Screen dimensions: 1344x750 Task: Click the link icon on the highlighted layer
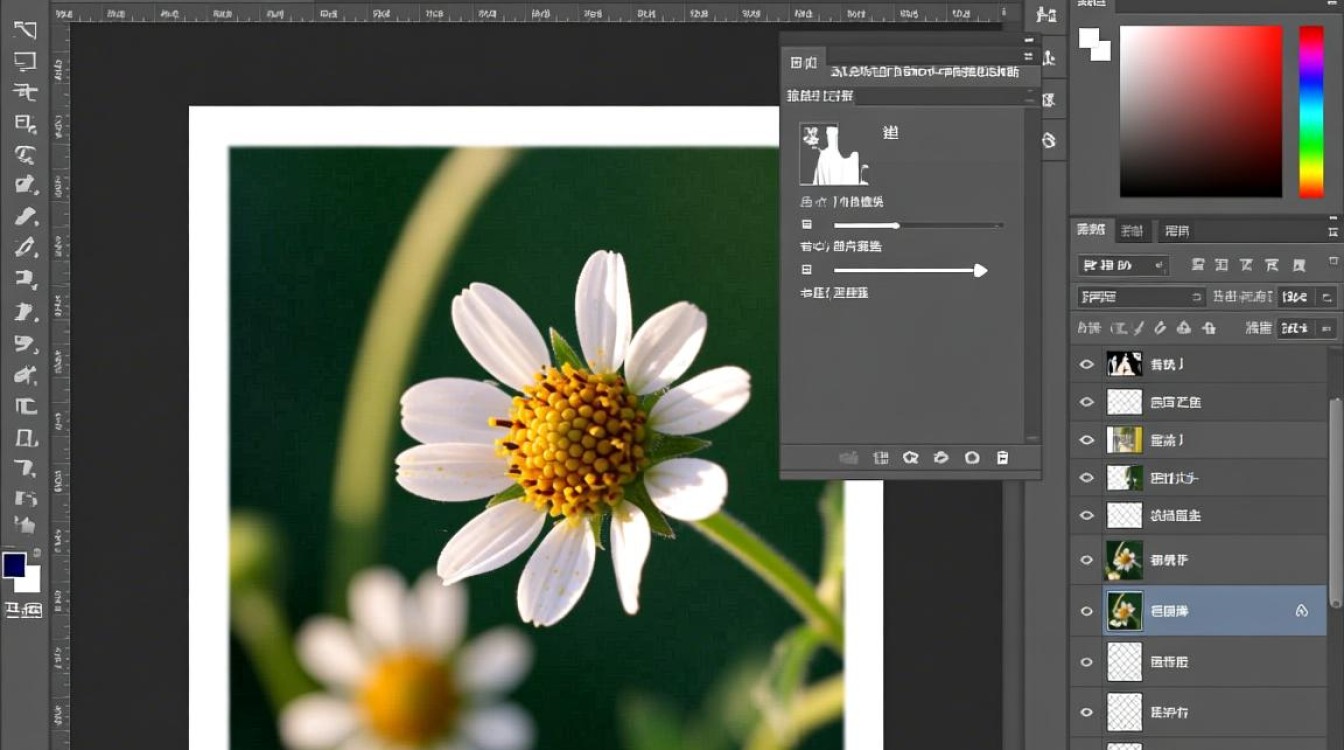1301,611
